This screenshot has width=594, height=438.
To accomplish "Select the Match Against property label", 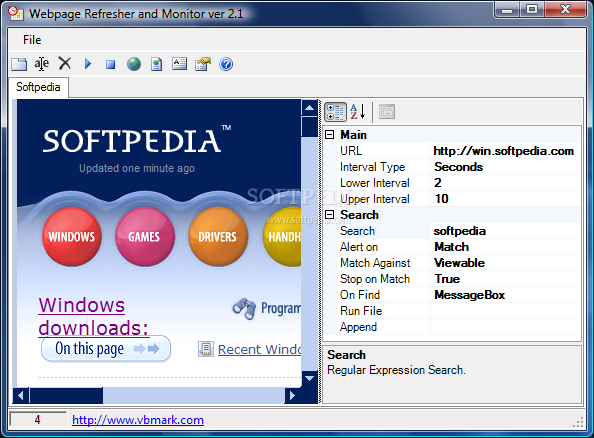I will 375,263.
